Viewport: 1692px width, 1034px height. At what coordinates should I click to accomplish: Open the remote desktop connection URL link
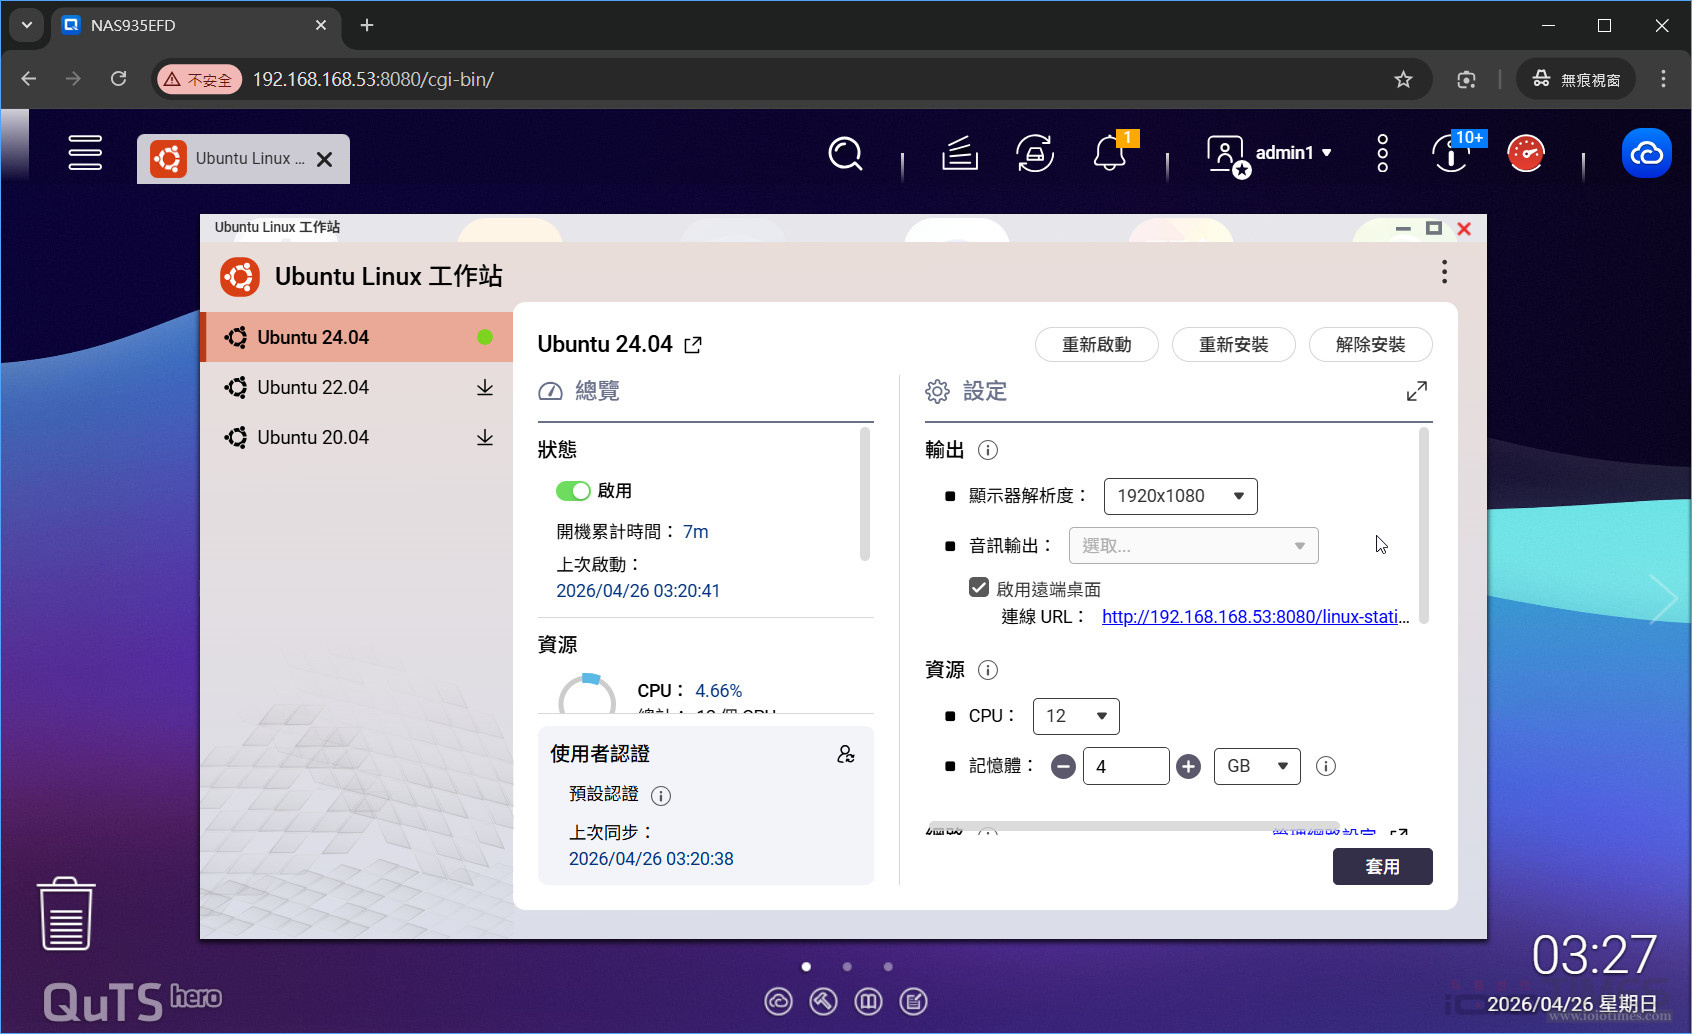(1255, 617)
